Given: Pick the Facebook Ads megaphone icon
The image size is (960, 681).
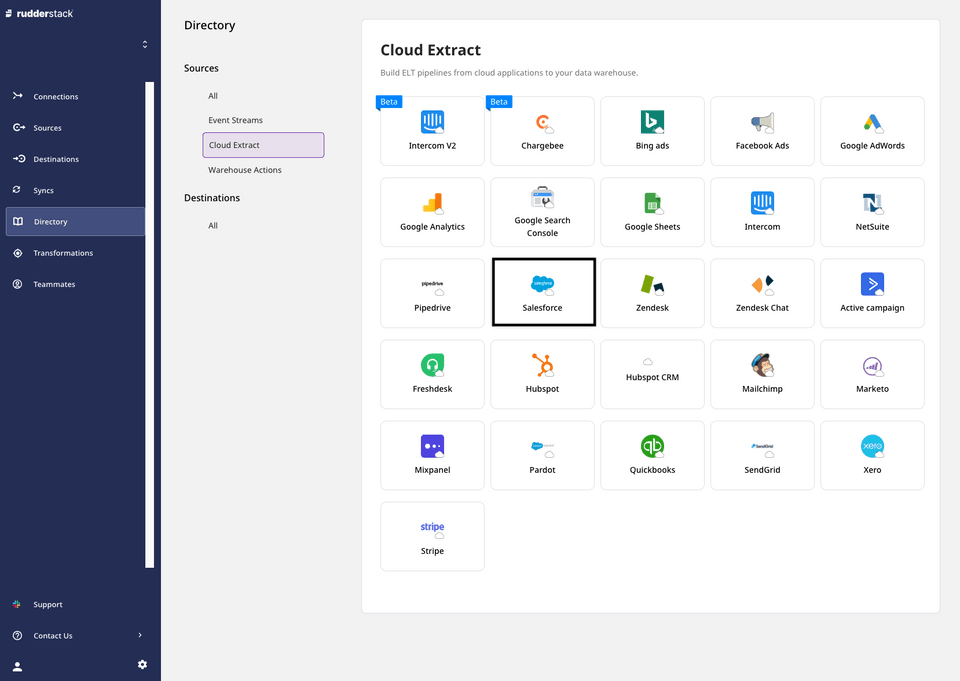Looking at the screenshot, I should (x=762, y=122).
